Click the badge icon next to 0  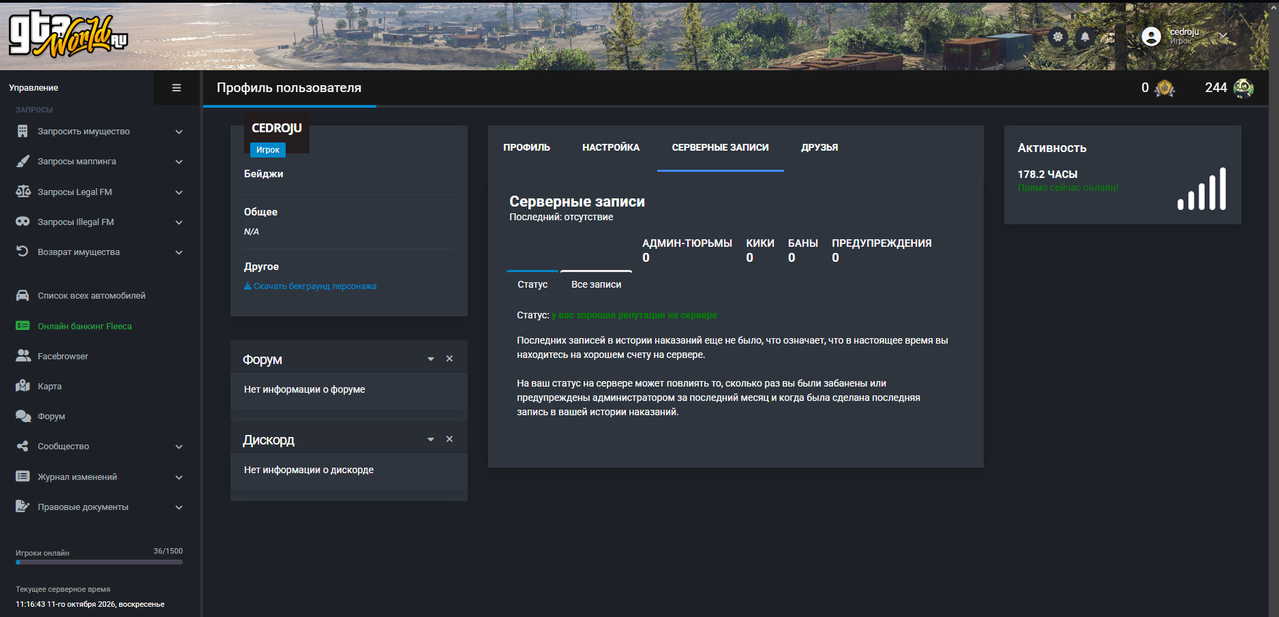(x=1165, y=88)
